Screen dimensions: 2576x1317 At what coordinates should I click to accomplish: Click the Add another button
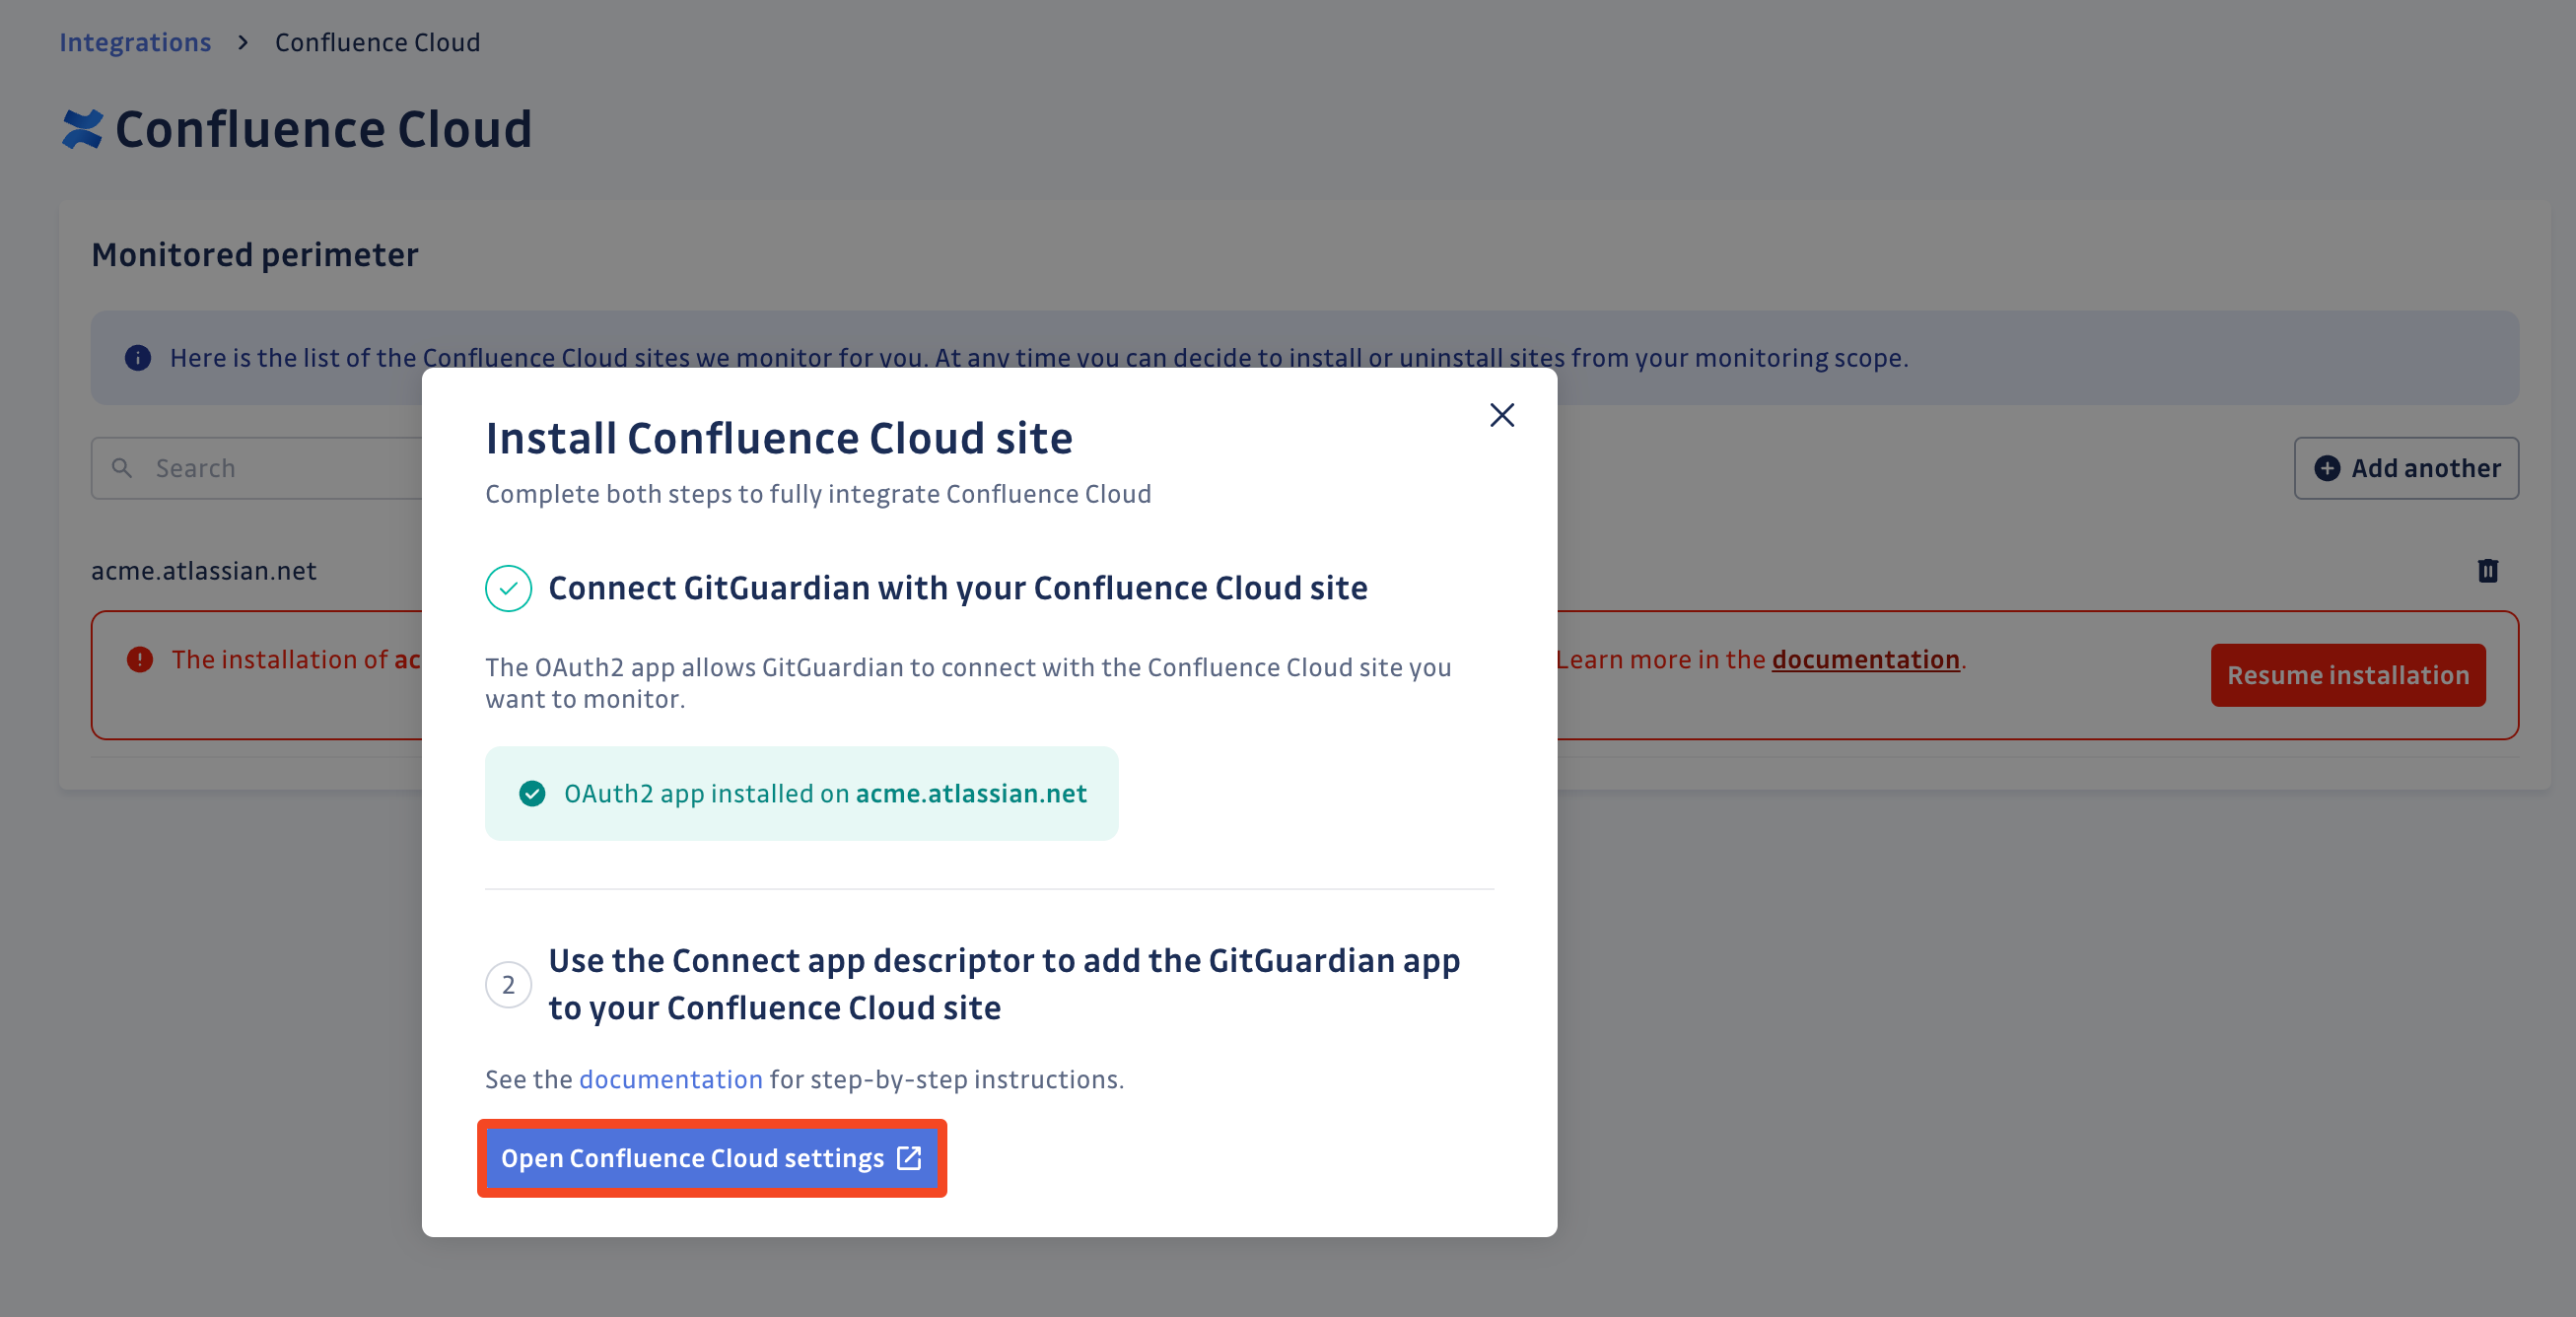2405,468
